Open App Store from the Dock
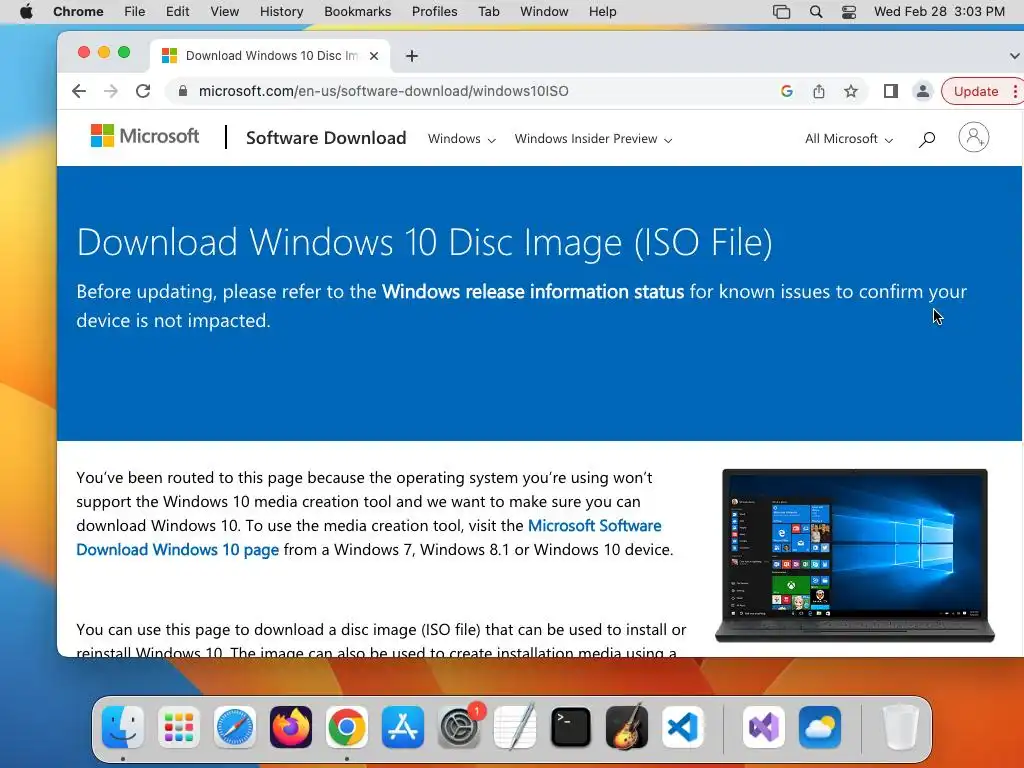The width and height of the screenshot is (1024, 768). (403, 727)
